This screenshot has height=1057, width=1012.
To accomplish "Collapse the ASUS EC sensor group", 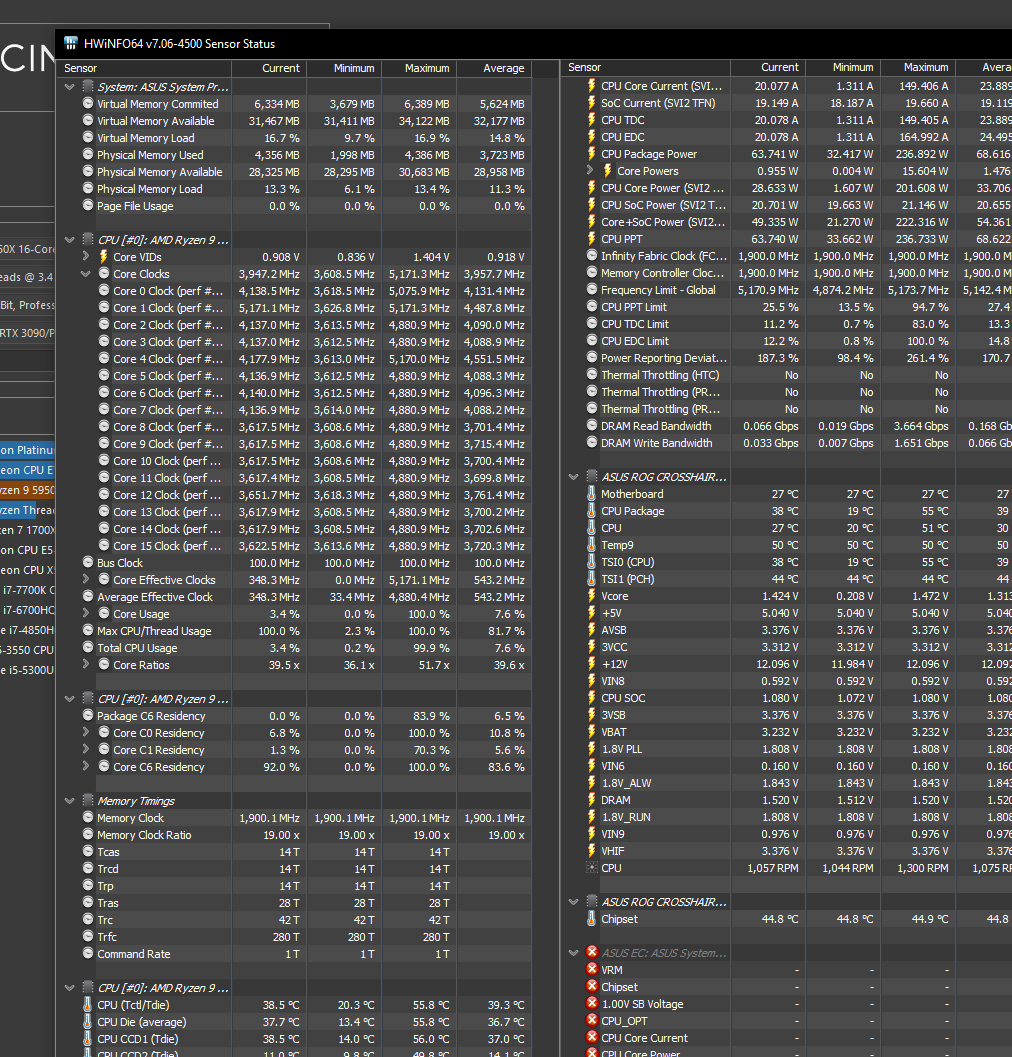I will 574,953.
